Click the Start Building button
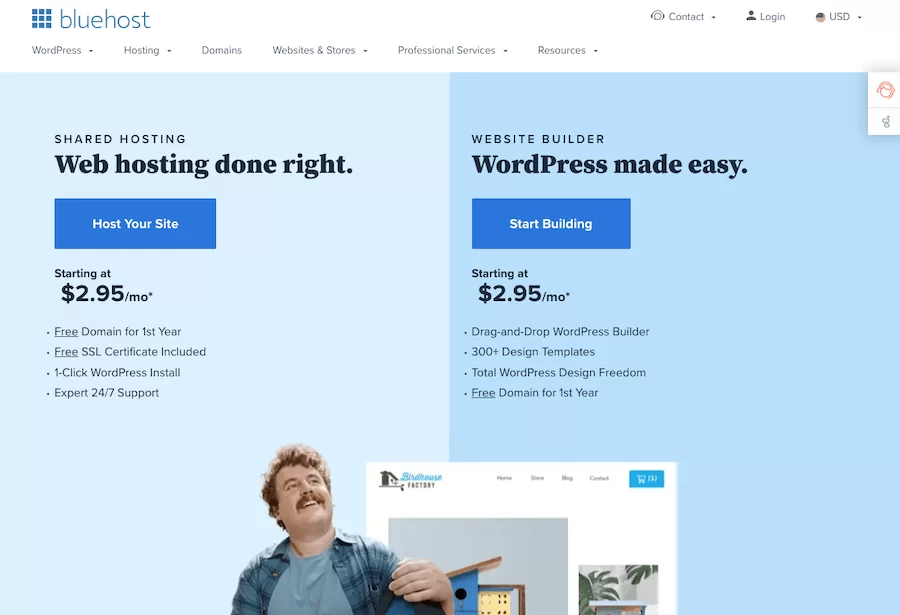The height and width of the screenshot is (615, 900). pos(551,223)
